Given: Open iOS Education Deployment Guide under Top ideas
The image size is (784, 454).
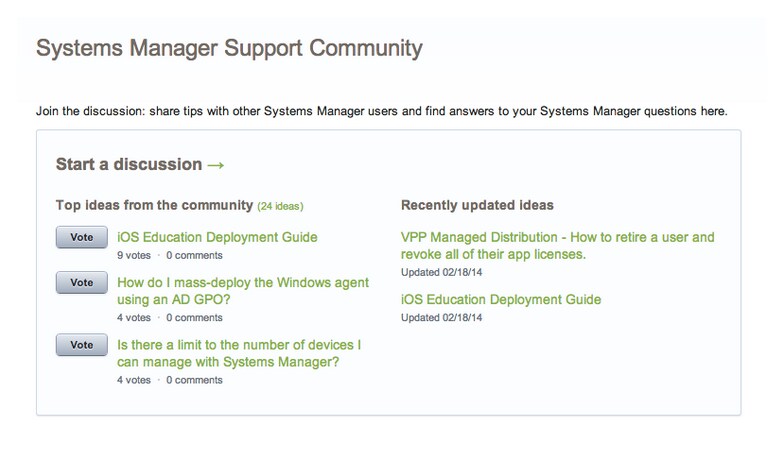Looking at the screenshot, I should tap(217, 237).
